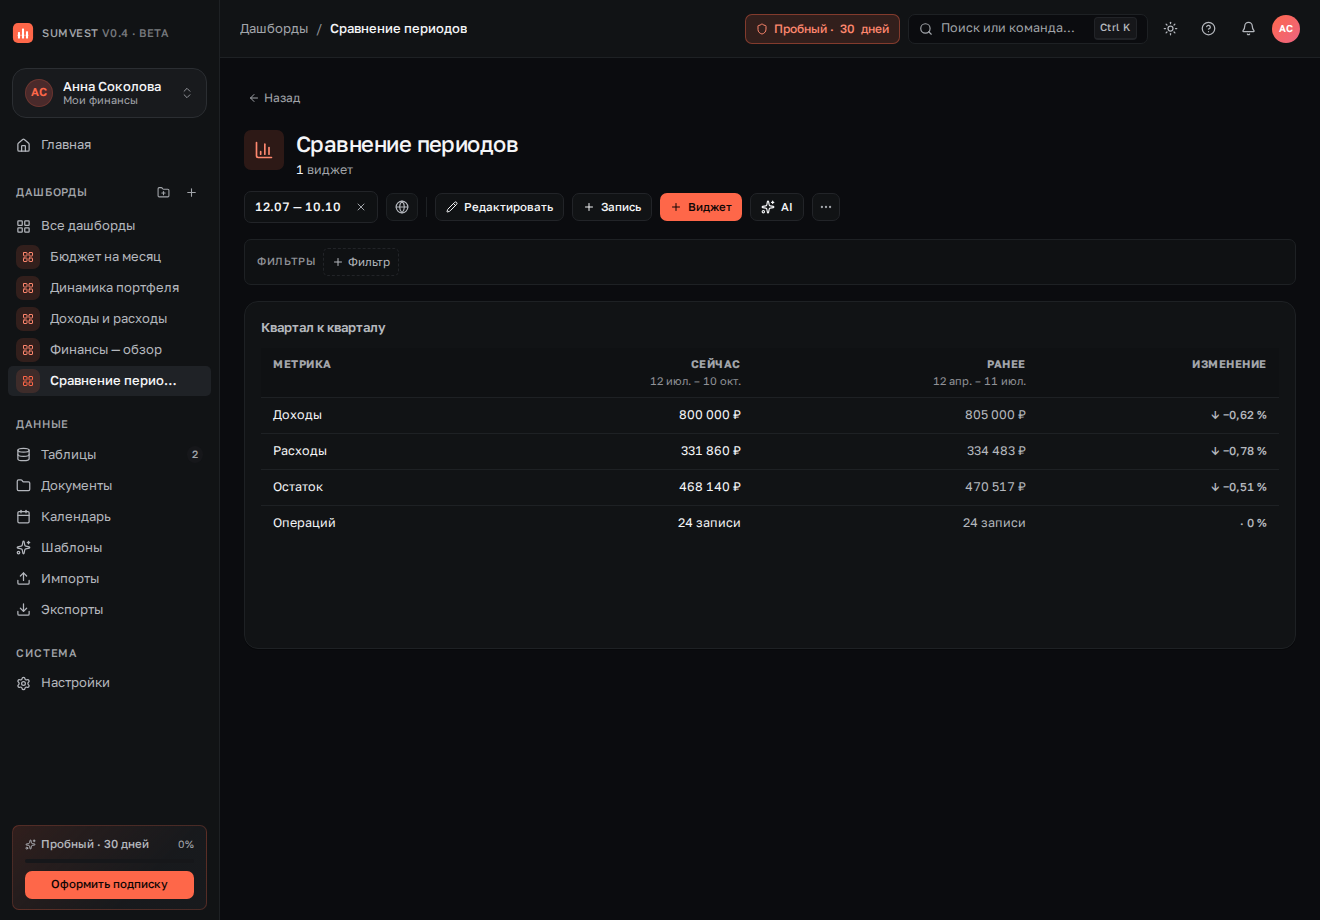
Task: Open the Документы section
Action: pos(109,486)
